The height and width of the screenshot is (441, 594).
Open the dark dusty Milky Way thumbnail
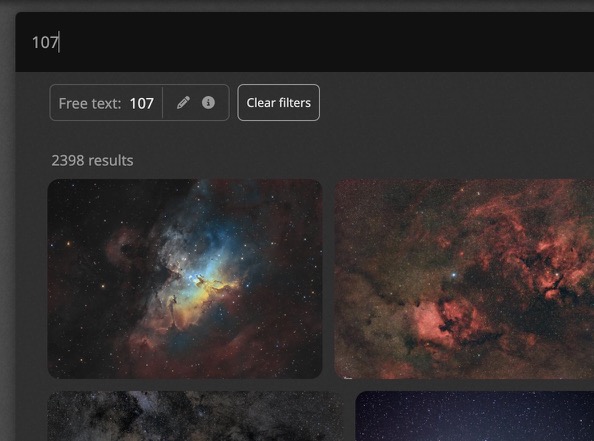[195, 416]
